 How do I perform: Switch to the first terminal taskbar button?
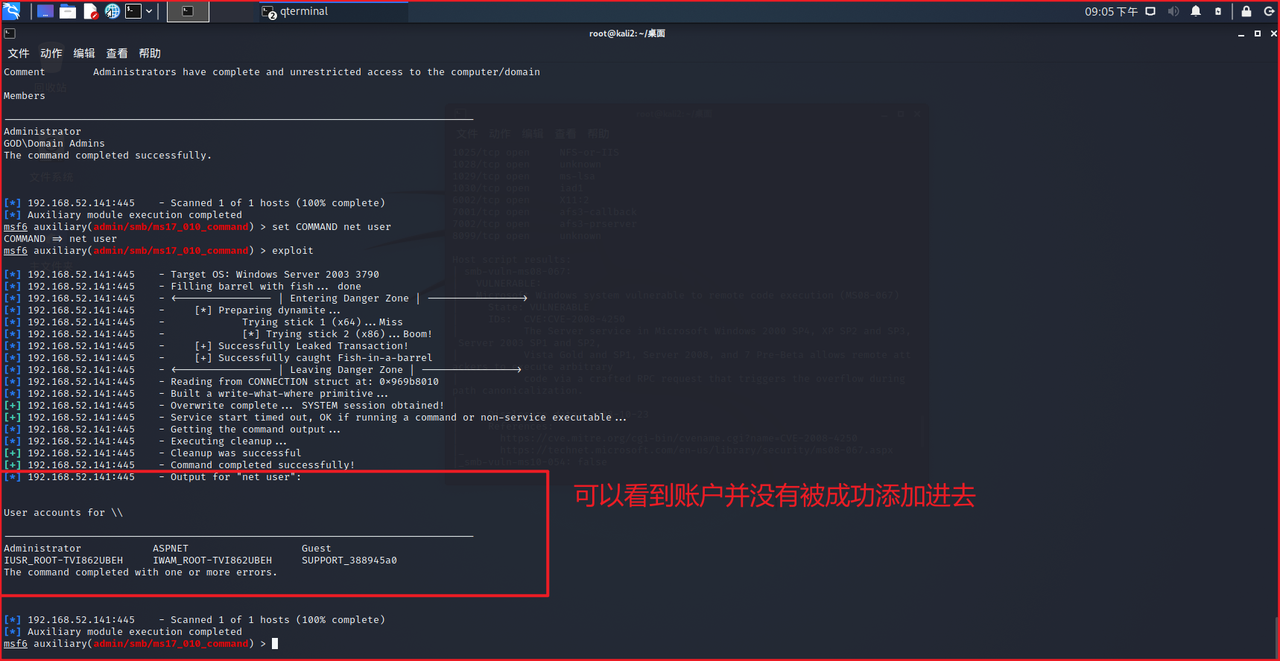pos(188,11)
